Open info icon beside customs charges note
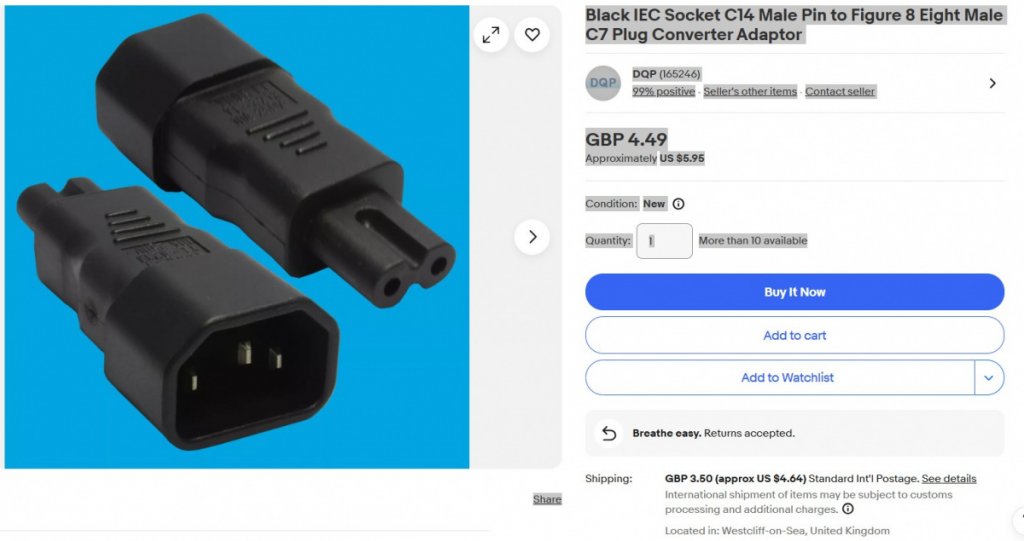The height and width of the screenshot is (541, 1024). coord(848,509)
